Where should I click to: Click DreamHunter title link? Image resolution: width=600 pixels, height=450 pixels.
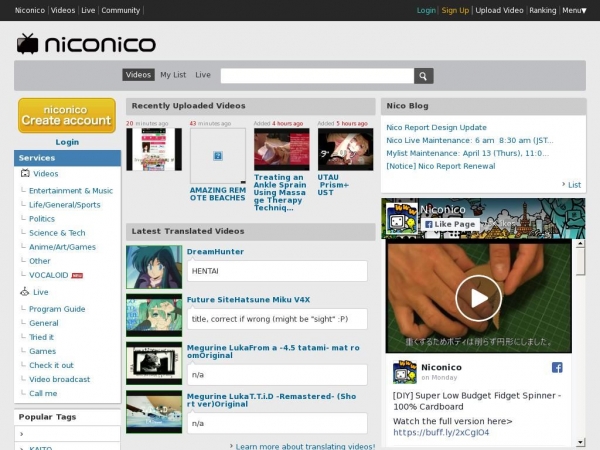(x=215, y=252)
